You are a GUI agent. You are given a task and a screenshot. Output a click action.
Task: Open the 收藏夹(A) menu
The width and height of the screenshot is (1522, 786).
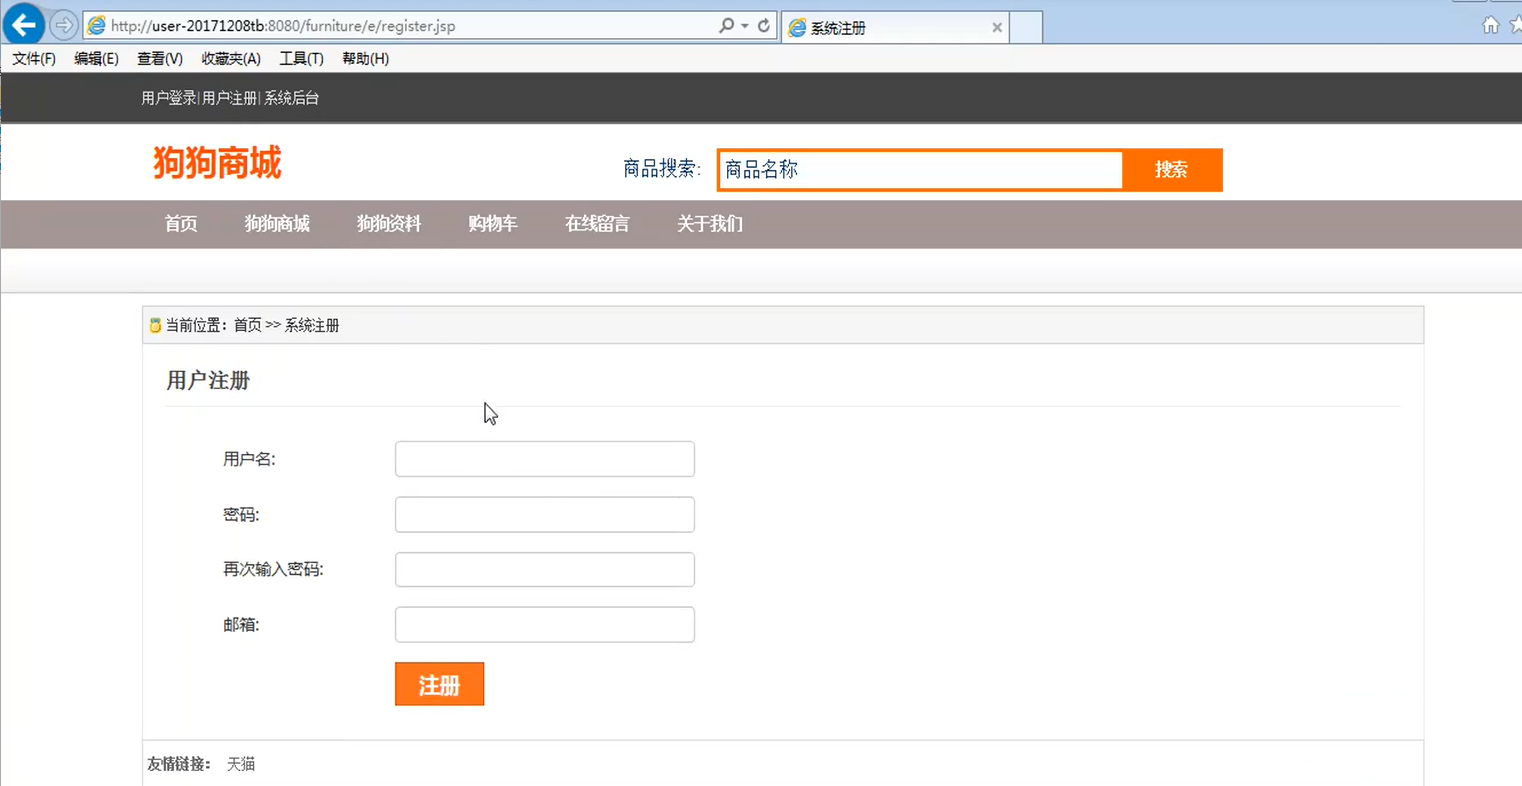[x=231, y=59]
